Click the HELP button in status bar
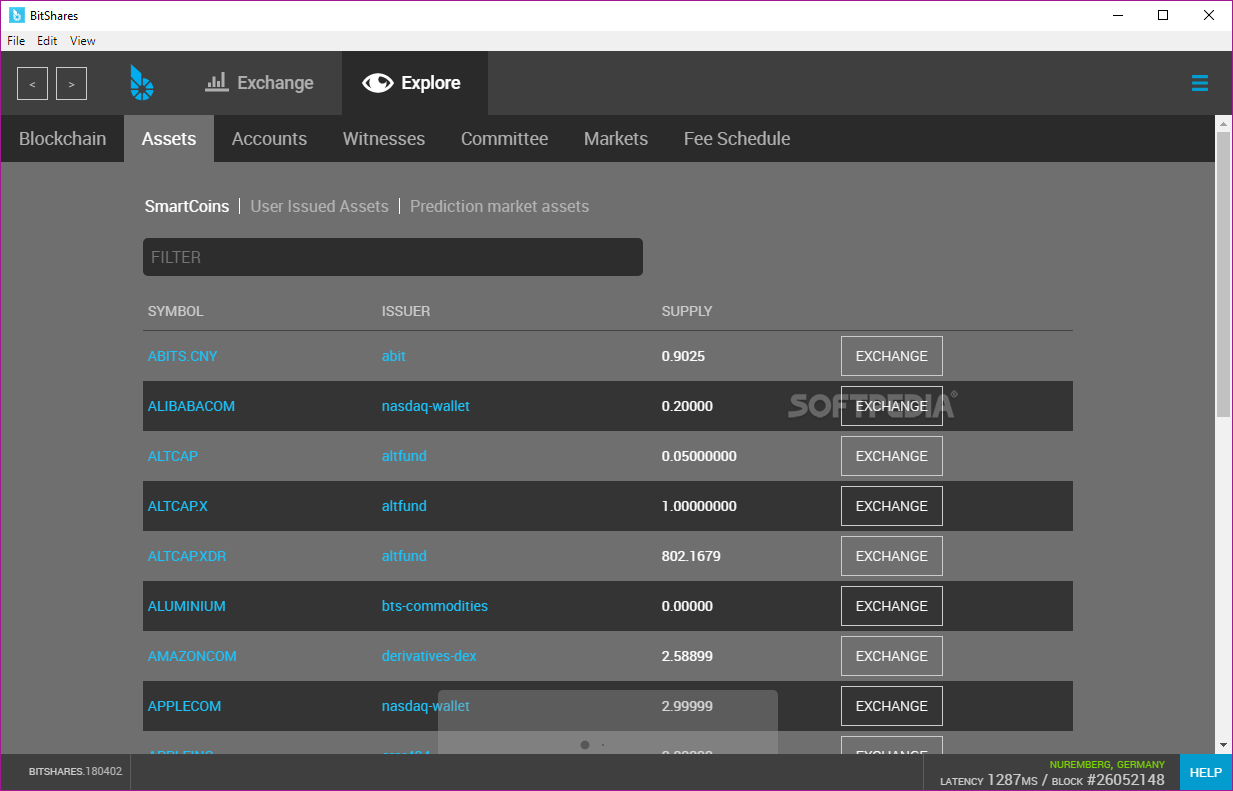Viewport: 1233px width, 791px height. point(1205,772)
